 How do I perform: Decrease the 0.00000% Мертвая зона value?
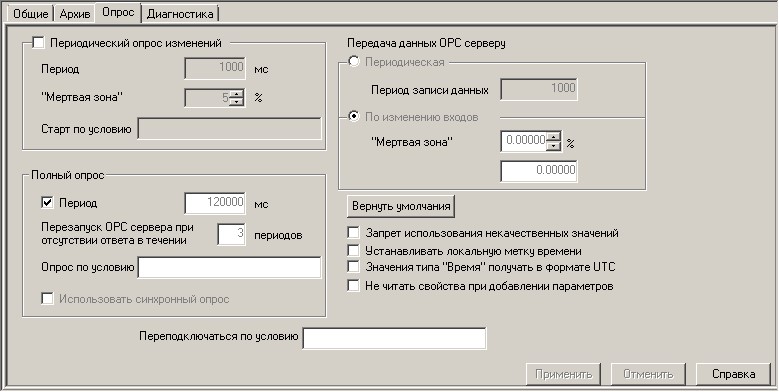553,146
